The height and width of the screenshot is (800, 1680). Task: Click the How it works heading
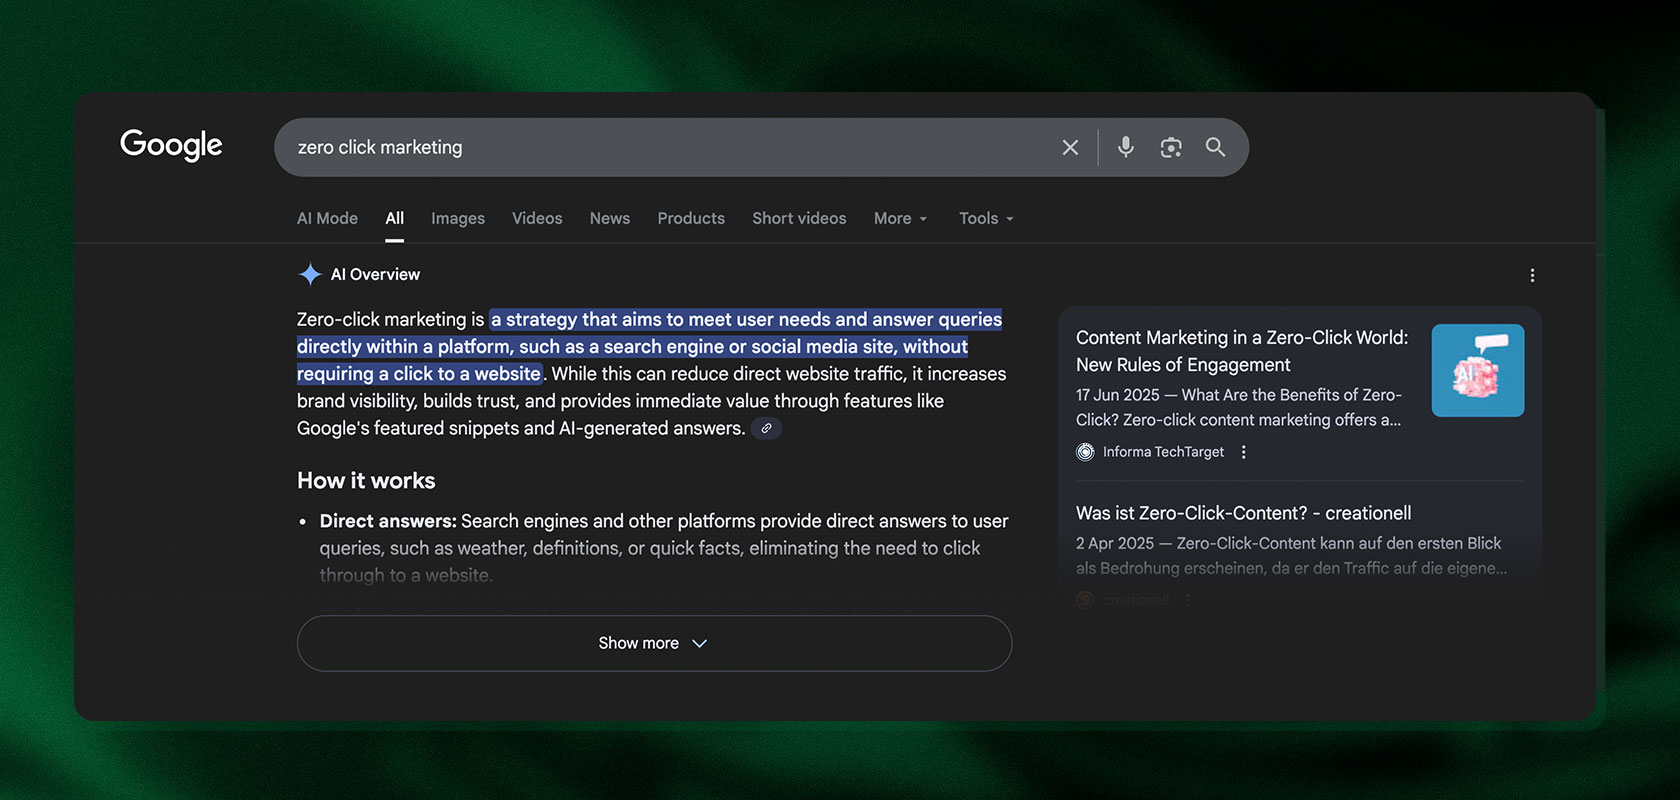366,481
